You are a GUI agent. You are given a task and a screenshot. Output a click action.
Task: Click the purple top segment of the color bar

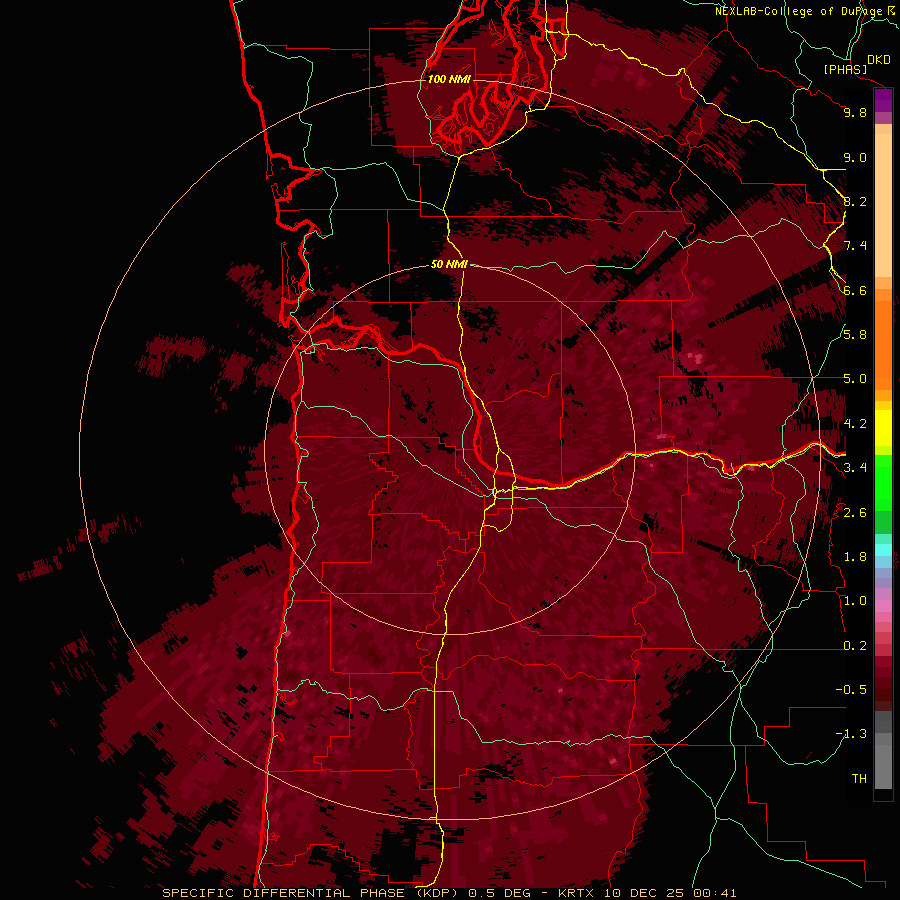[x=883, y=101]
